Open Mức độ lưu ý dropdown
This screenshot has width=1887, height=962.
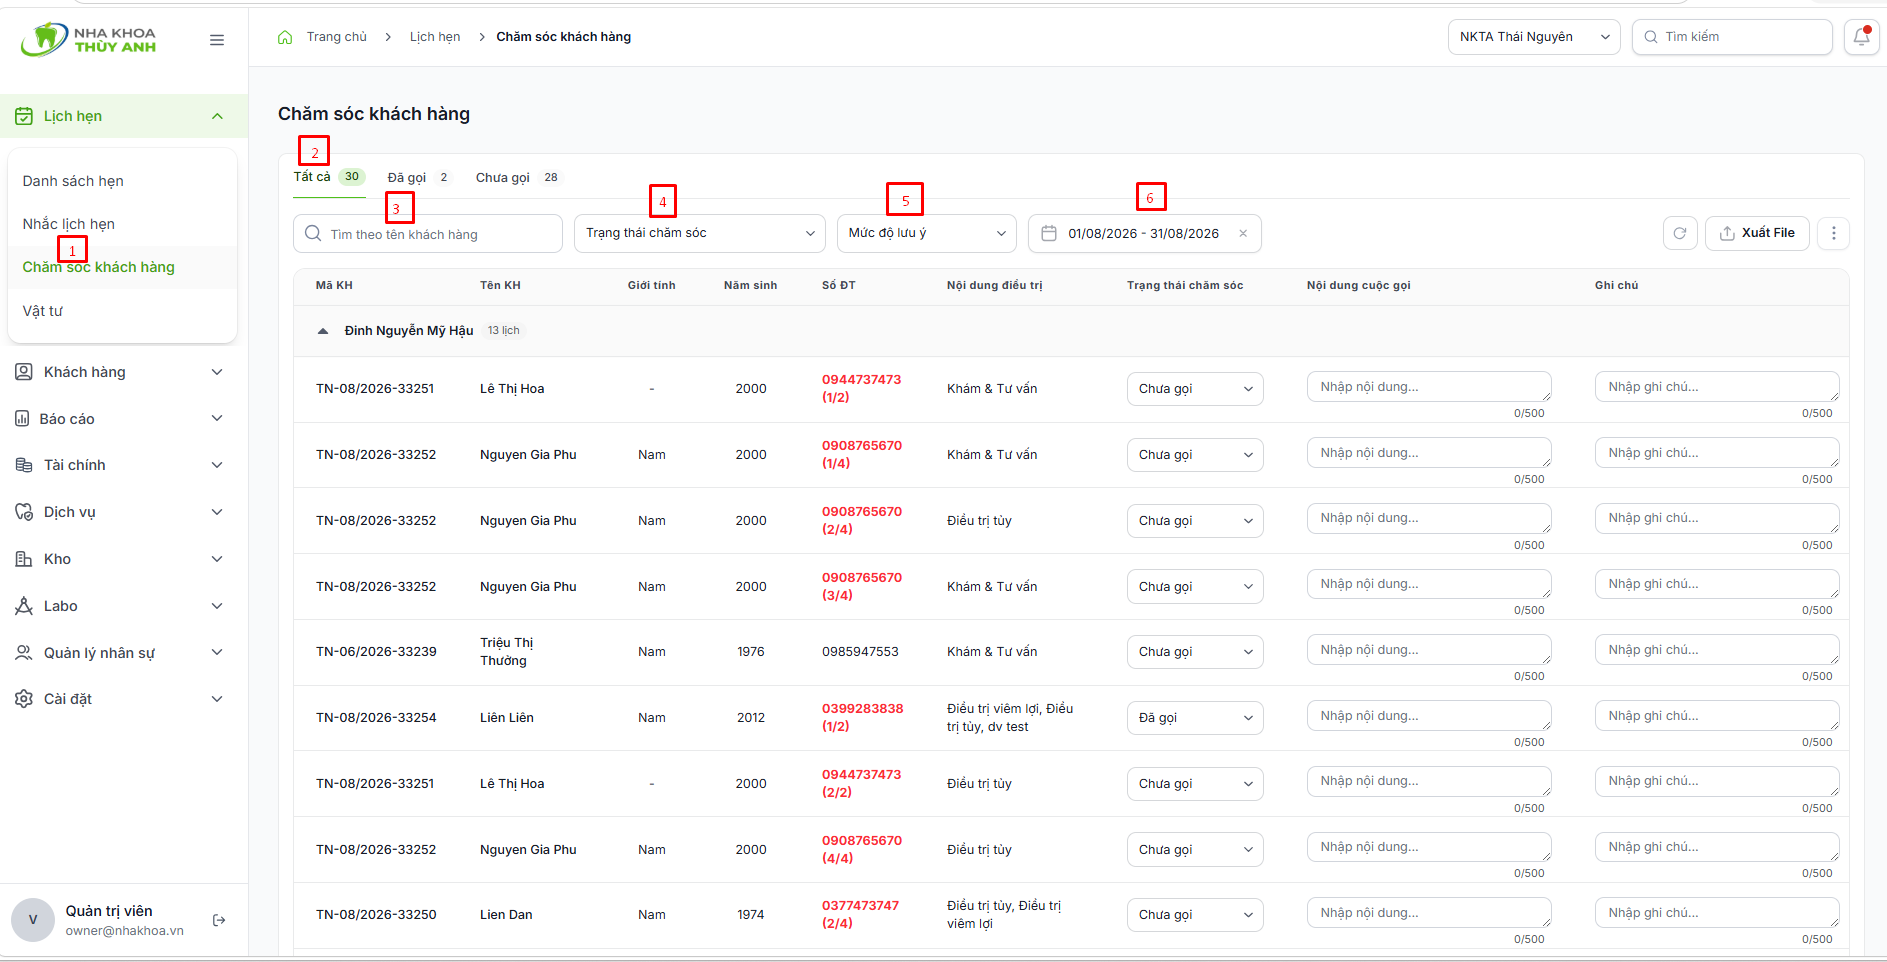pos(926,233)
